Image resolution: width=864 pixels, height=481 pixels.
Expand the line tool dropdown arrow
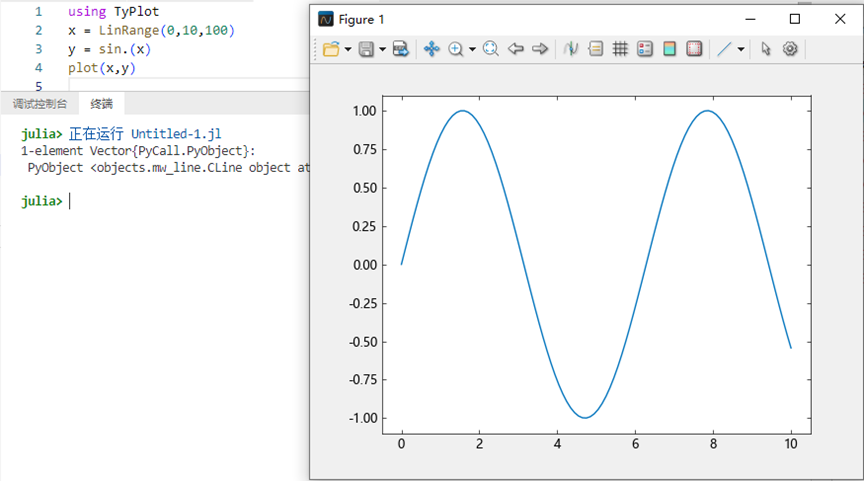[x=741, y=49]
